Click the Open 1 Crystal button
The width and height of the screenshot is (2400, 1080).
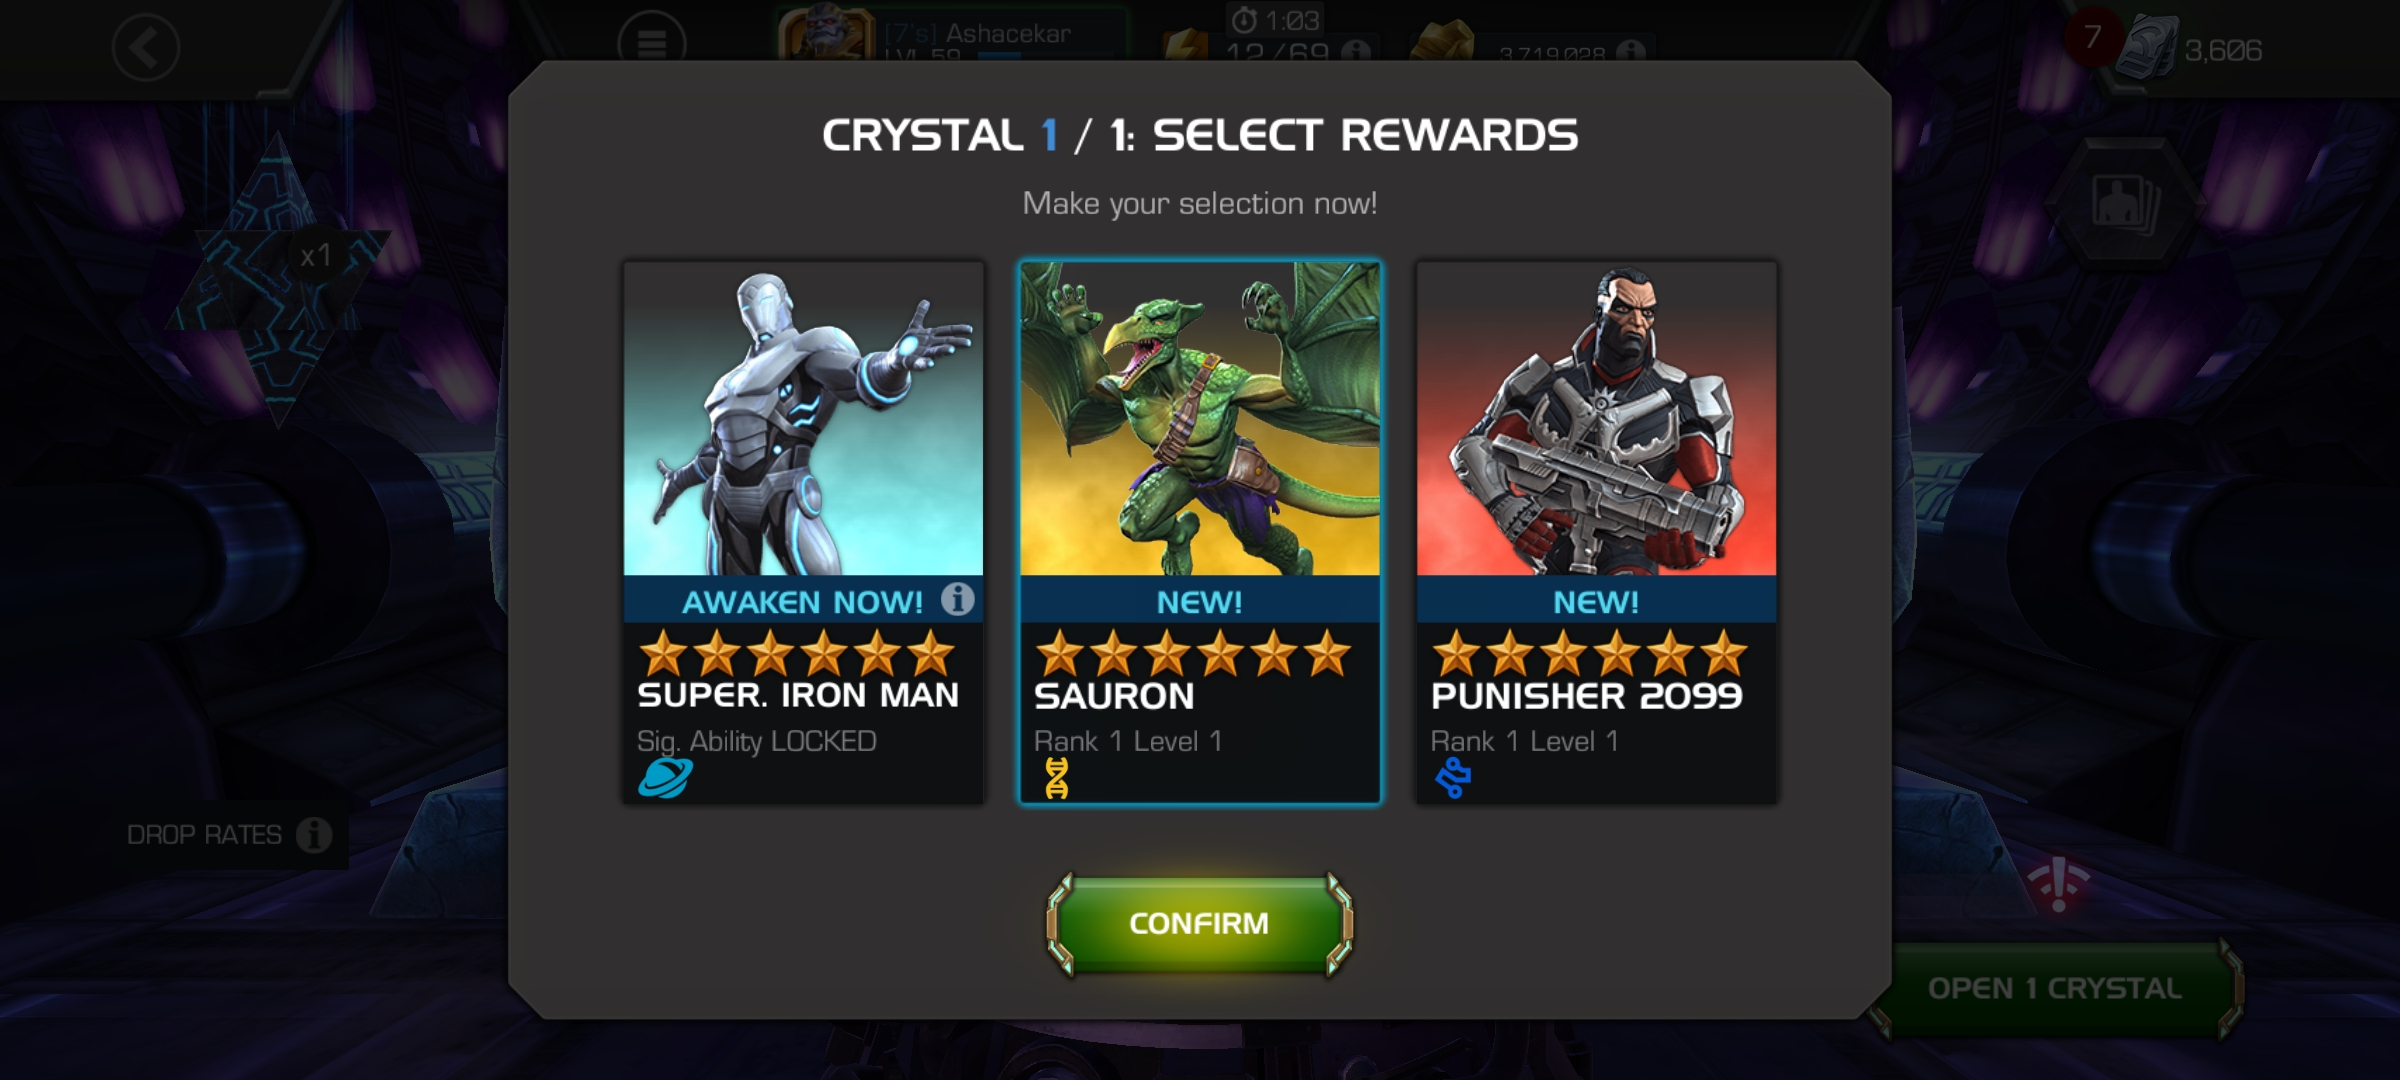pyautogui.click(x=2055, y=988)
